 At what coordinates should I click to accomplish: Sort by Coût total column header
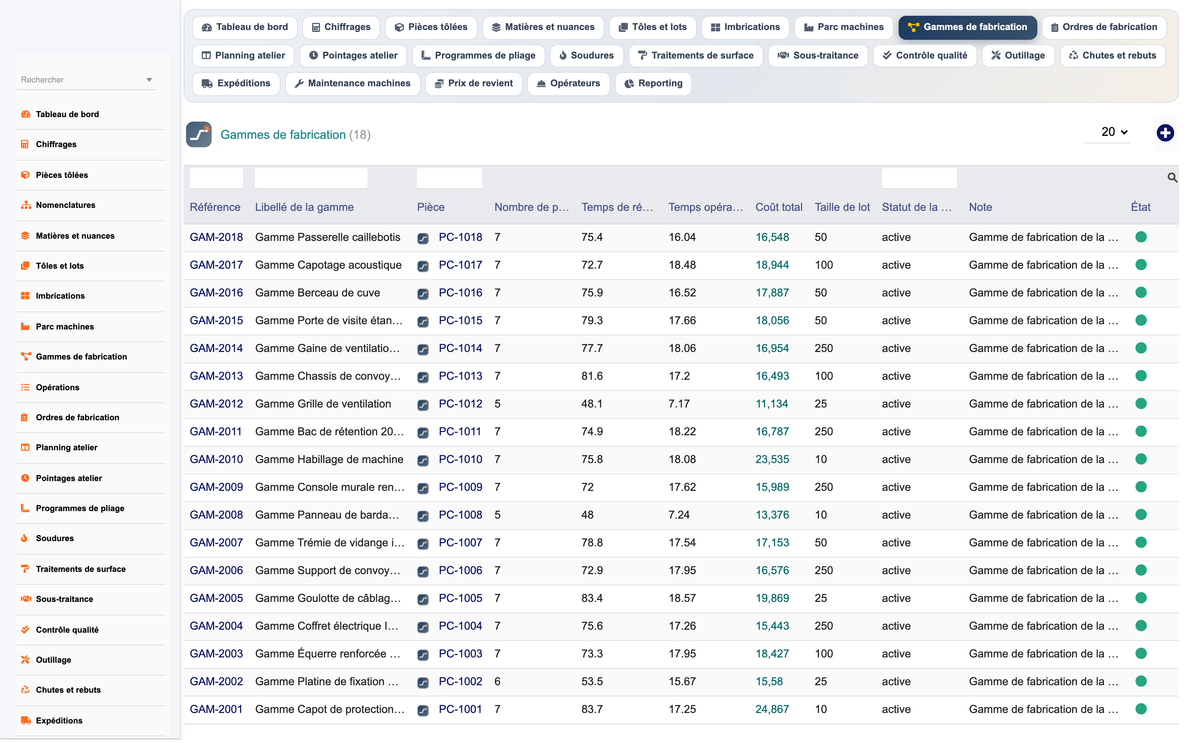[x=779, y=208]
